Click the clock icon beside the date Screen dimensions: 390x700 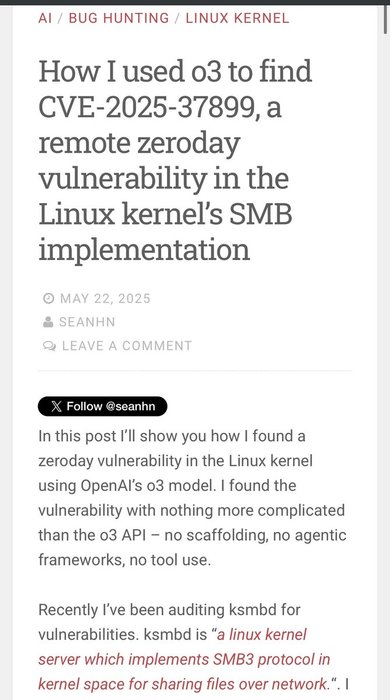[48, 298]
